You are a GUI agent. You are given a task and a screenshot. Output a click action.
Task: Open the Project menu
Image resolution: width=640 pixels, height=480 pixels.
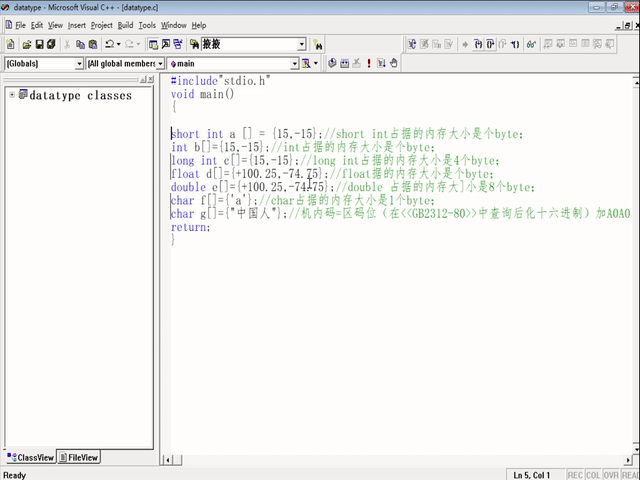102,25
